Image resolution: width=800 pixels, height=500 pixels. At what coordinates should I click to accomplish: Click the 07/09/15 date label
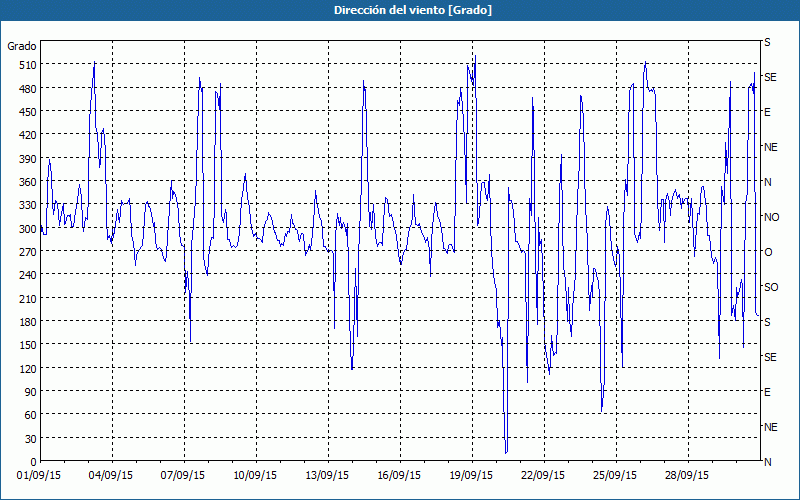[x=183, y=476]
